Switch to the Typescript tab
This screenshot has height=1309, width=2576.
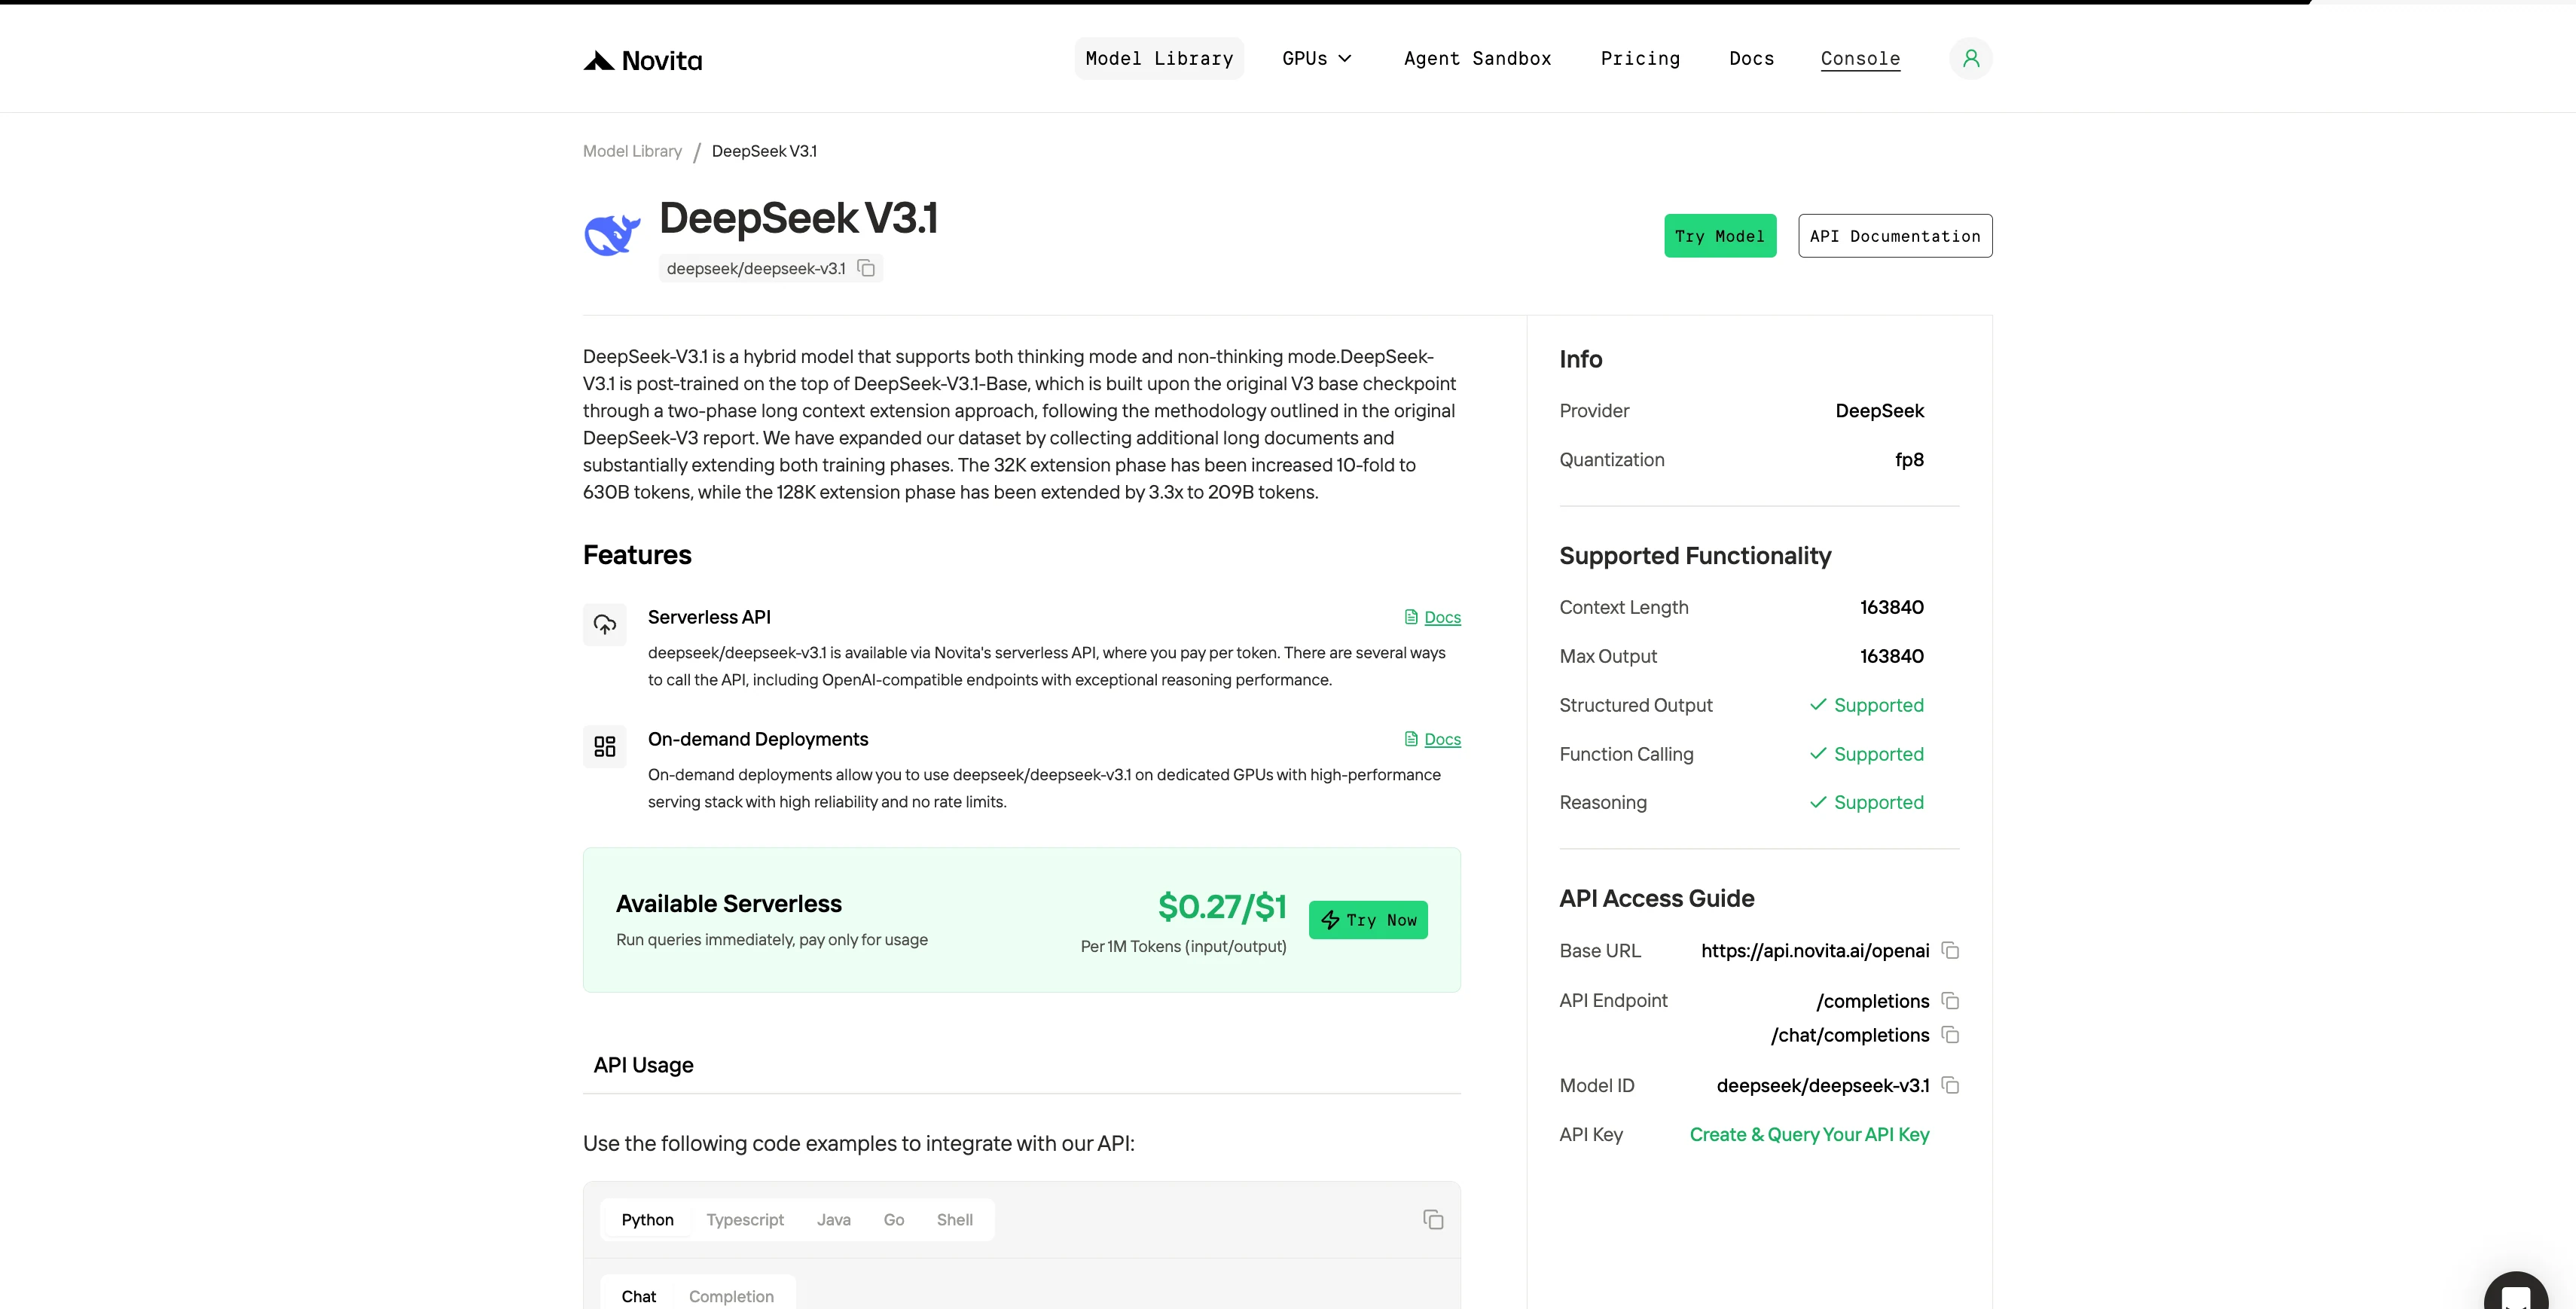pyautogui.click(x=745, y=1219)
